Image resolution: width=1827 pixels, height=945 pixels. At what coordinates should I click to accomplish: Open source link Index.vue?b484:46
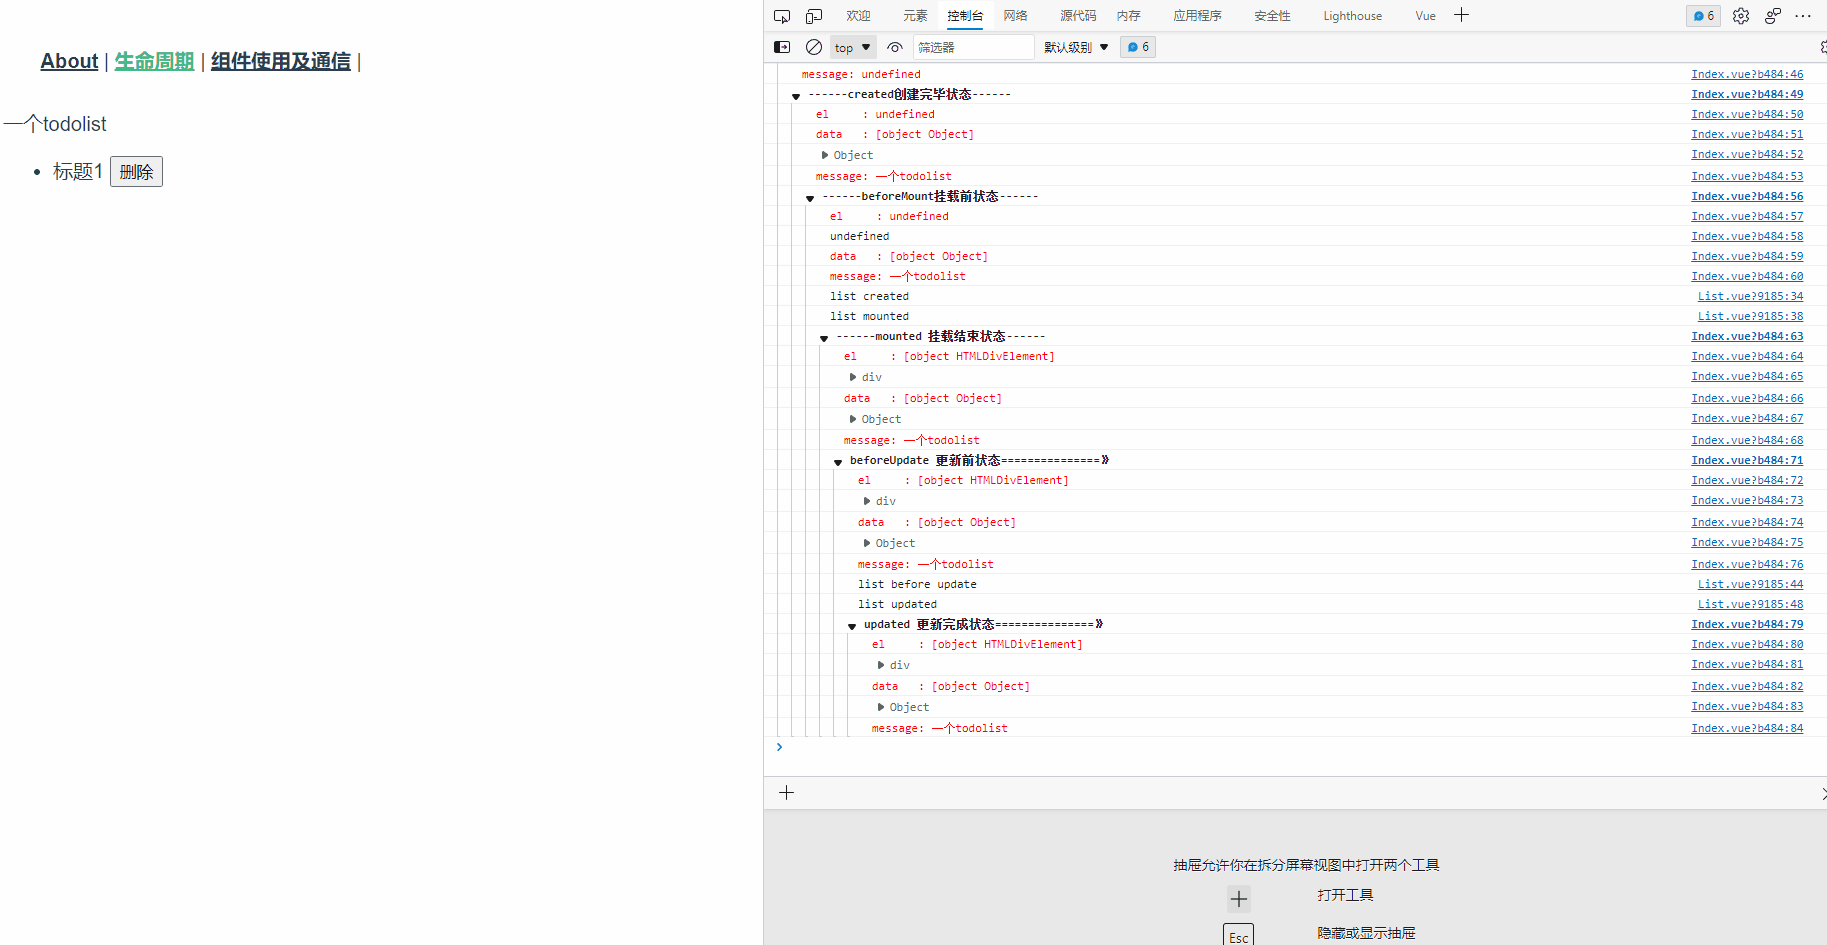coord(1747,74)
